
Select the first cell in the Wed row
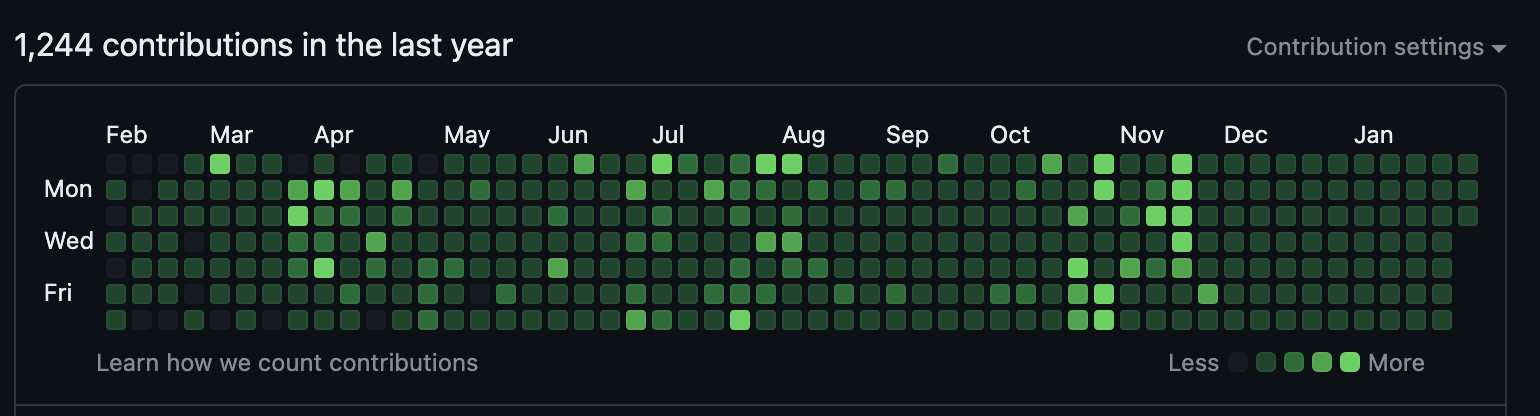point(116,241)
